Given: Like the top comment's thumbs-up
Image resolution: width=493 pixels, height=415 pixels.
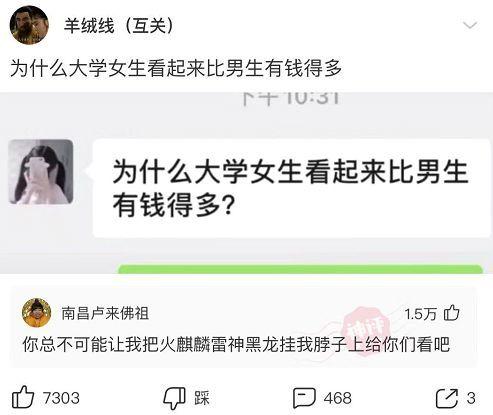Looking at the screenshot, I should (x=452, y=313).
